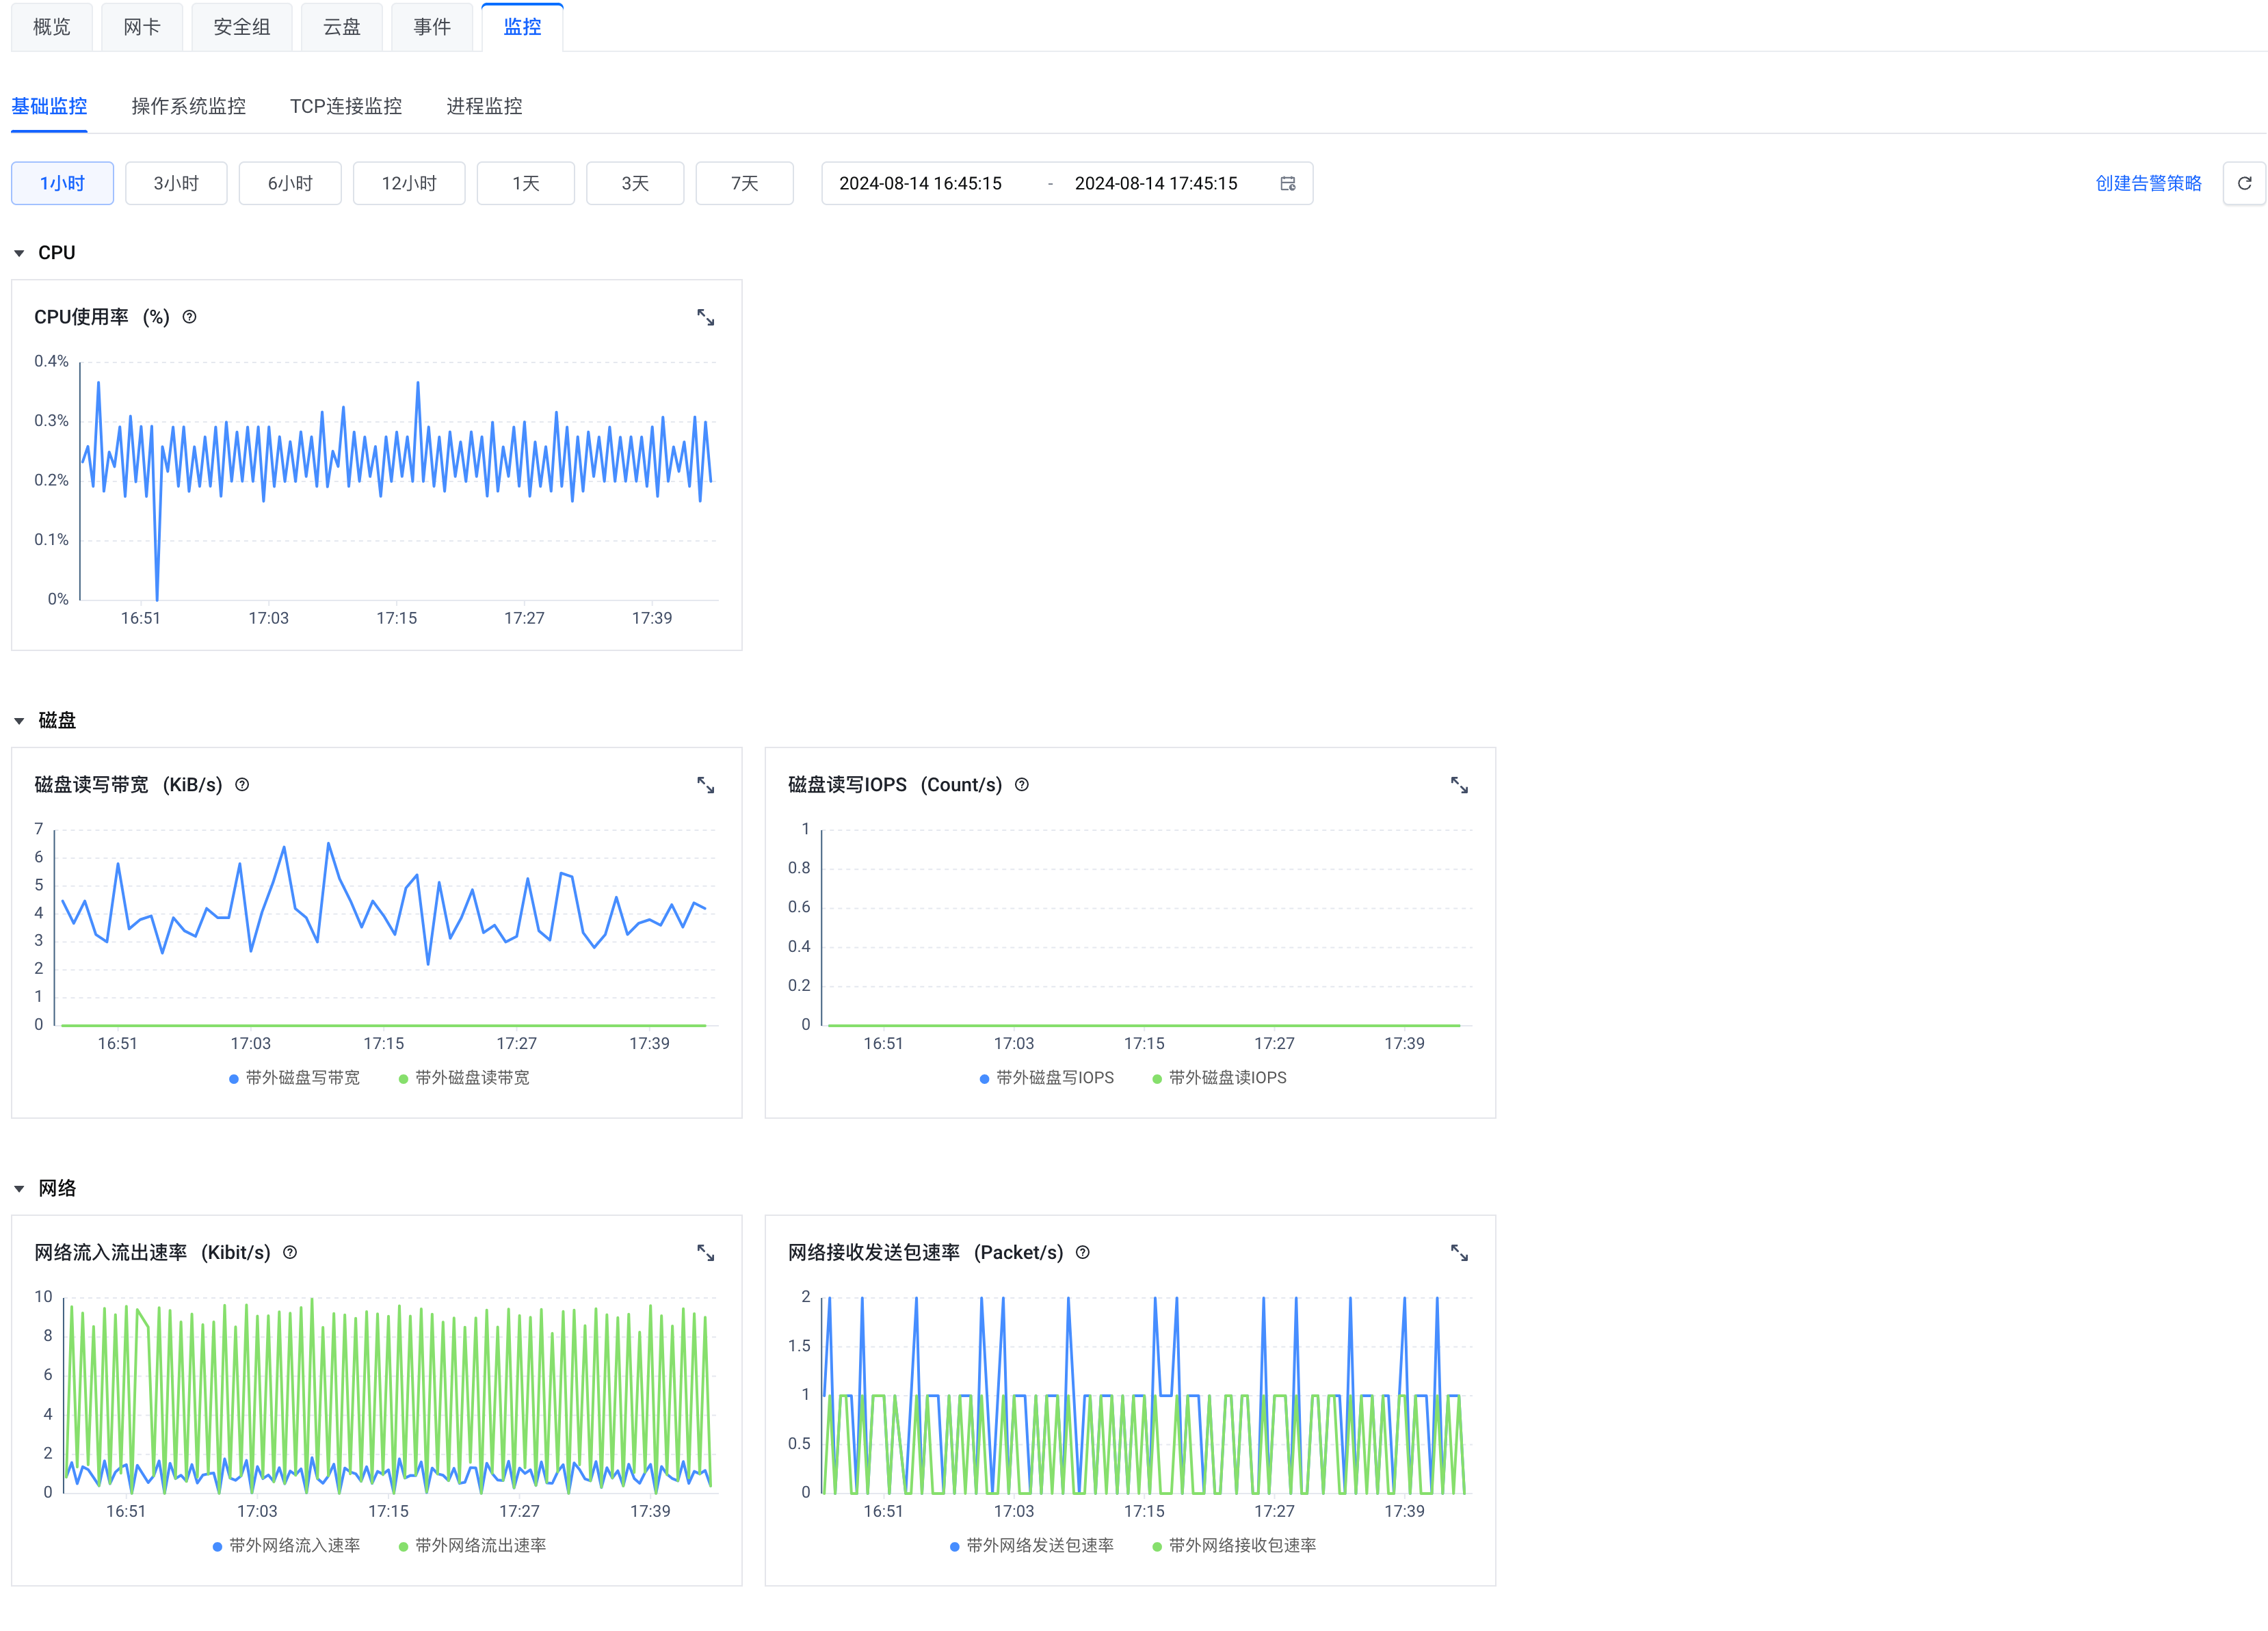
Task: Click the end time 2024-08-14 17:45:15 field
Action: tap(1156, 183)
